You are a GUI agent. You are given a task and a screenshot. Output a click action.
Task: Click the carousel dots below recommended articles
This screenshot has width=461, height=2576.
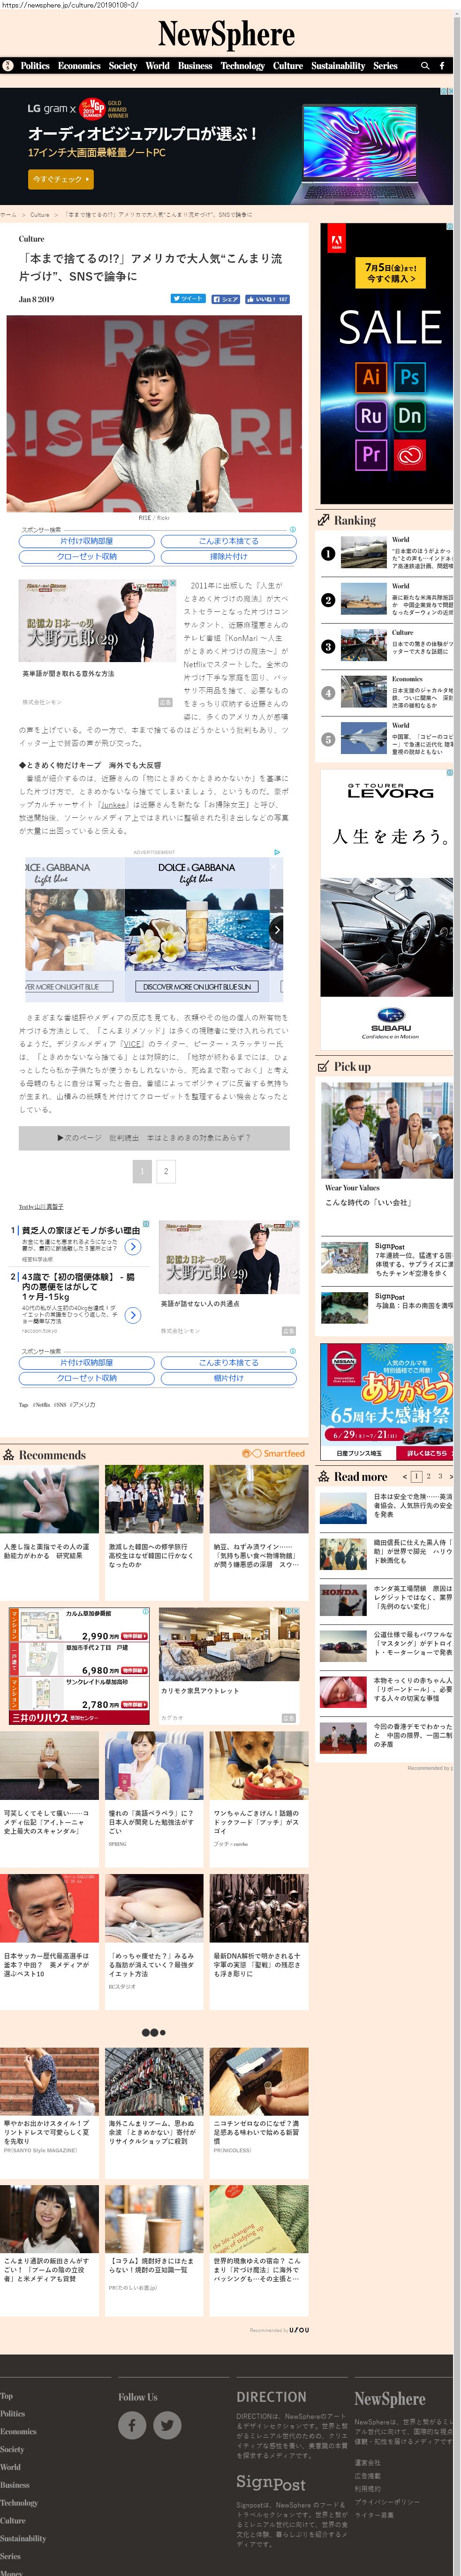153,2032
